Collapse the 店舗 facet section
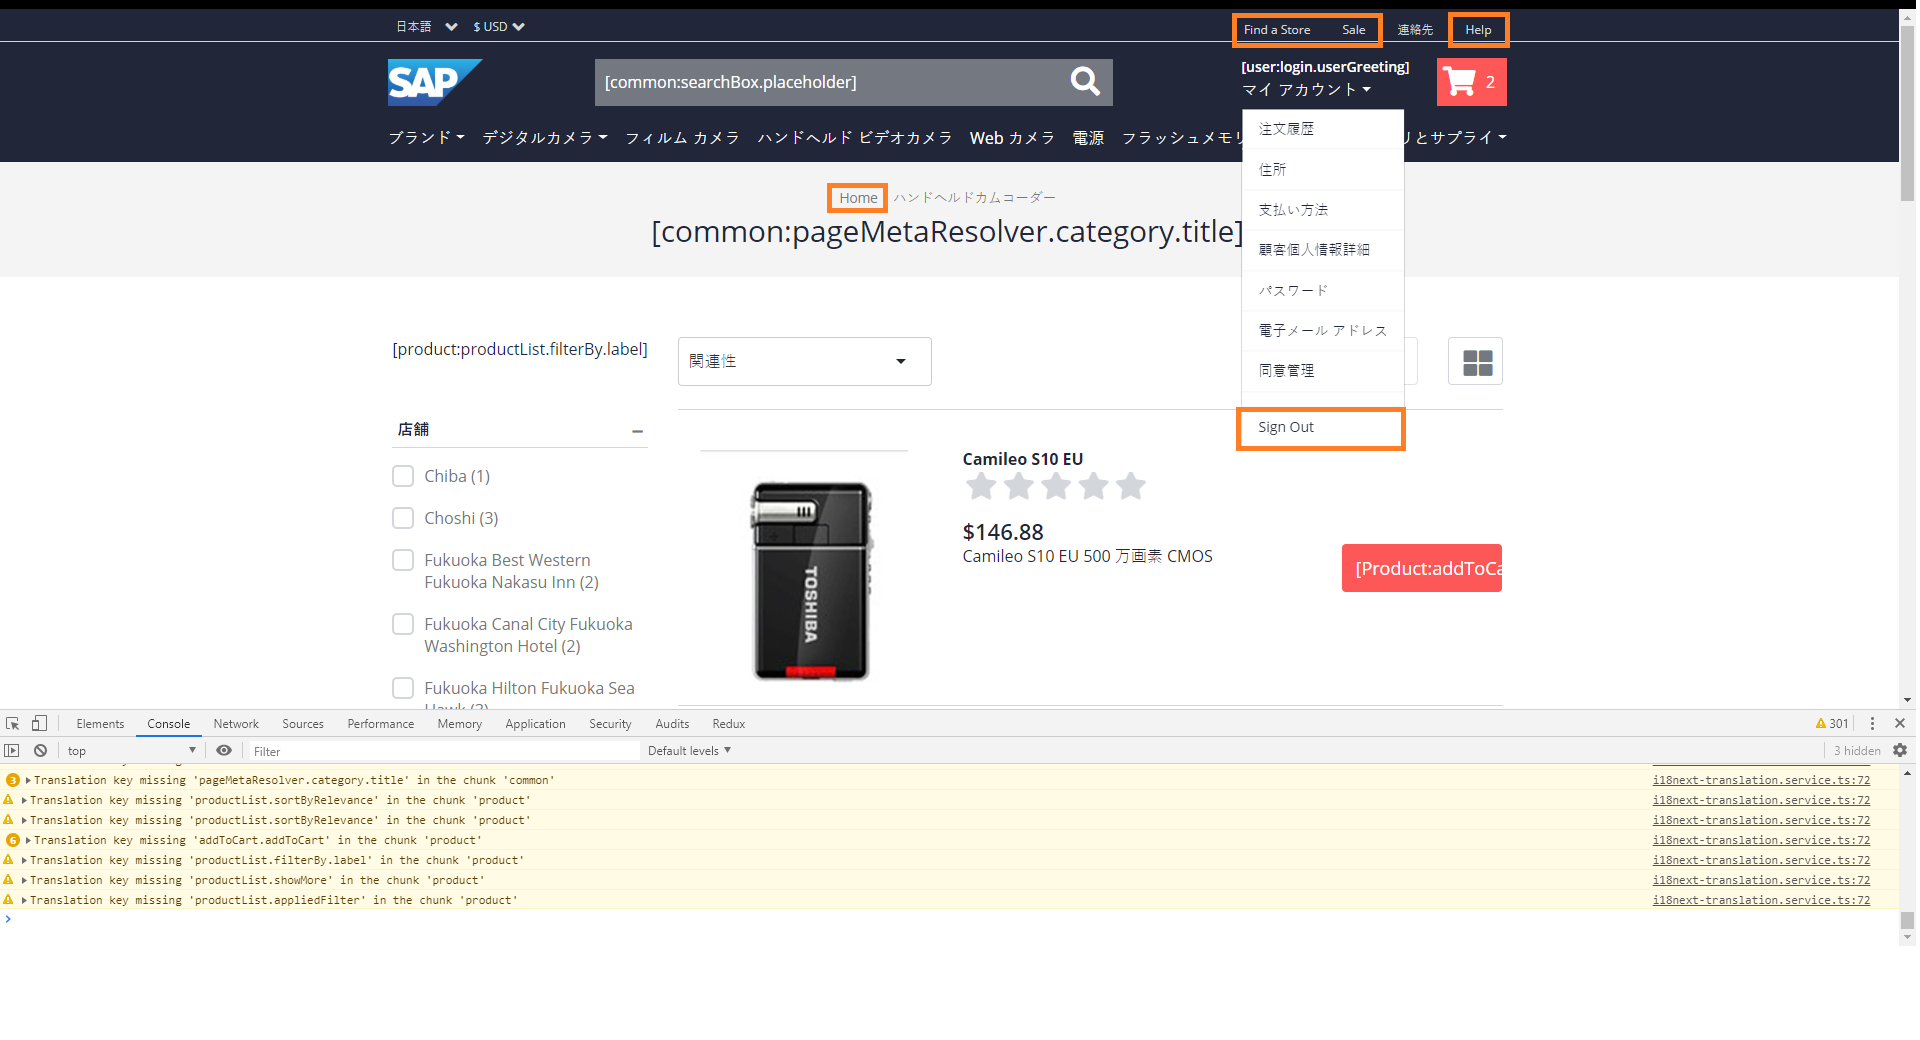The height and width of the screenshot is (1040, 1920). pyautogui.click(x=637, y=431)
